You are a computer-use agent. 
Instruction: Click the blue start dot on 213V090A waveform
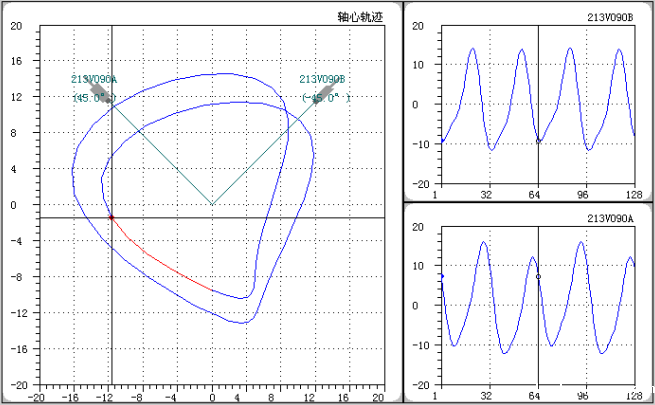tap(441, 275)
